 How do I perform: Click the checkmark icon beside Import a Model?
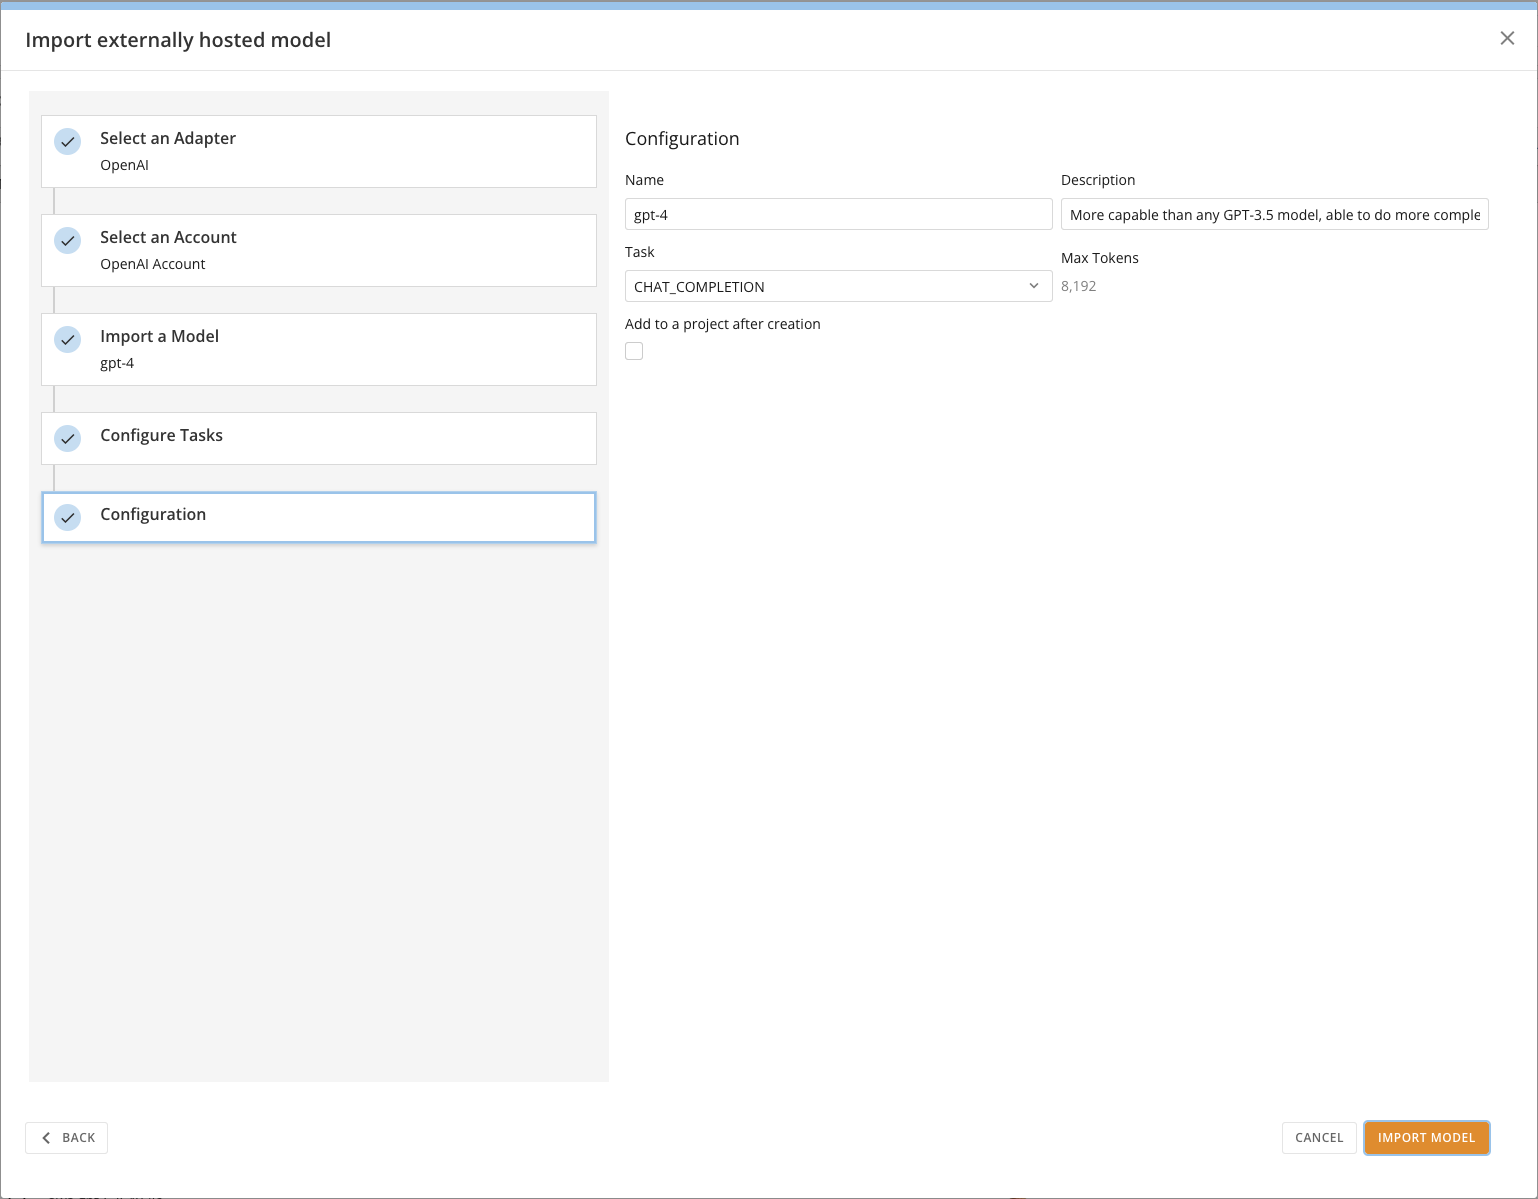[x=68, y=339]
